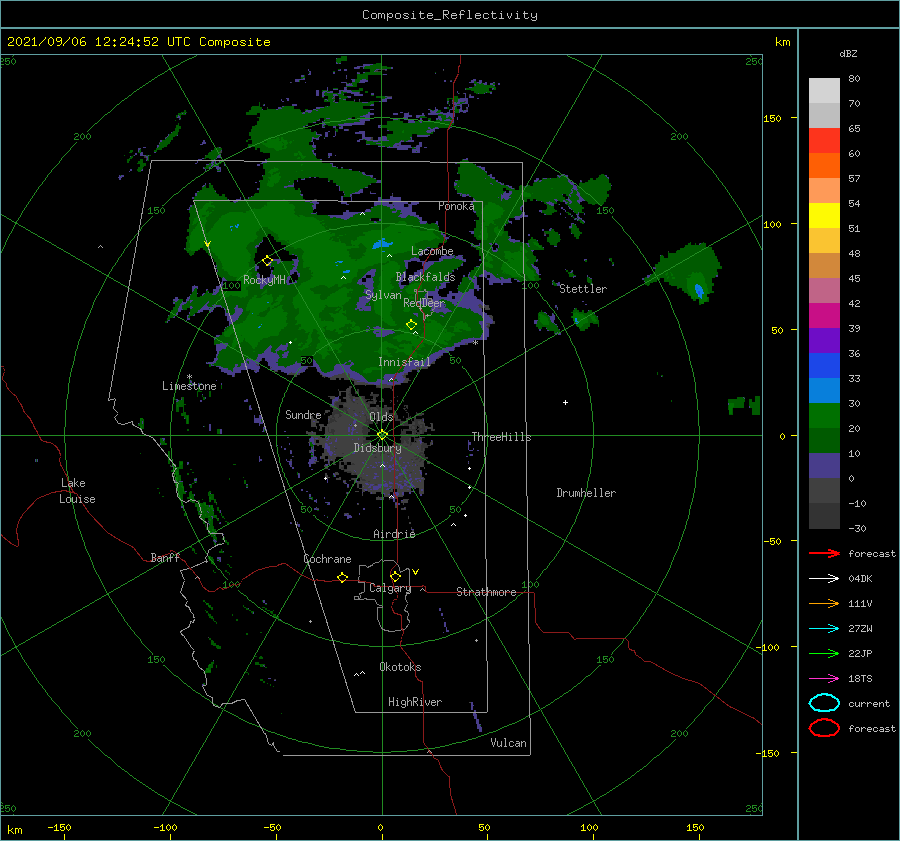Viewport: 900px width, 841px height.
Task: Select the slate swatch between 10 and 0 dBZ
Action: 824,466
